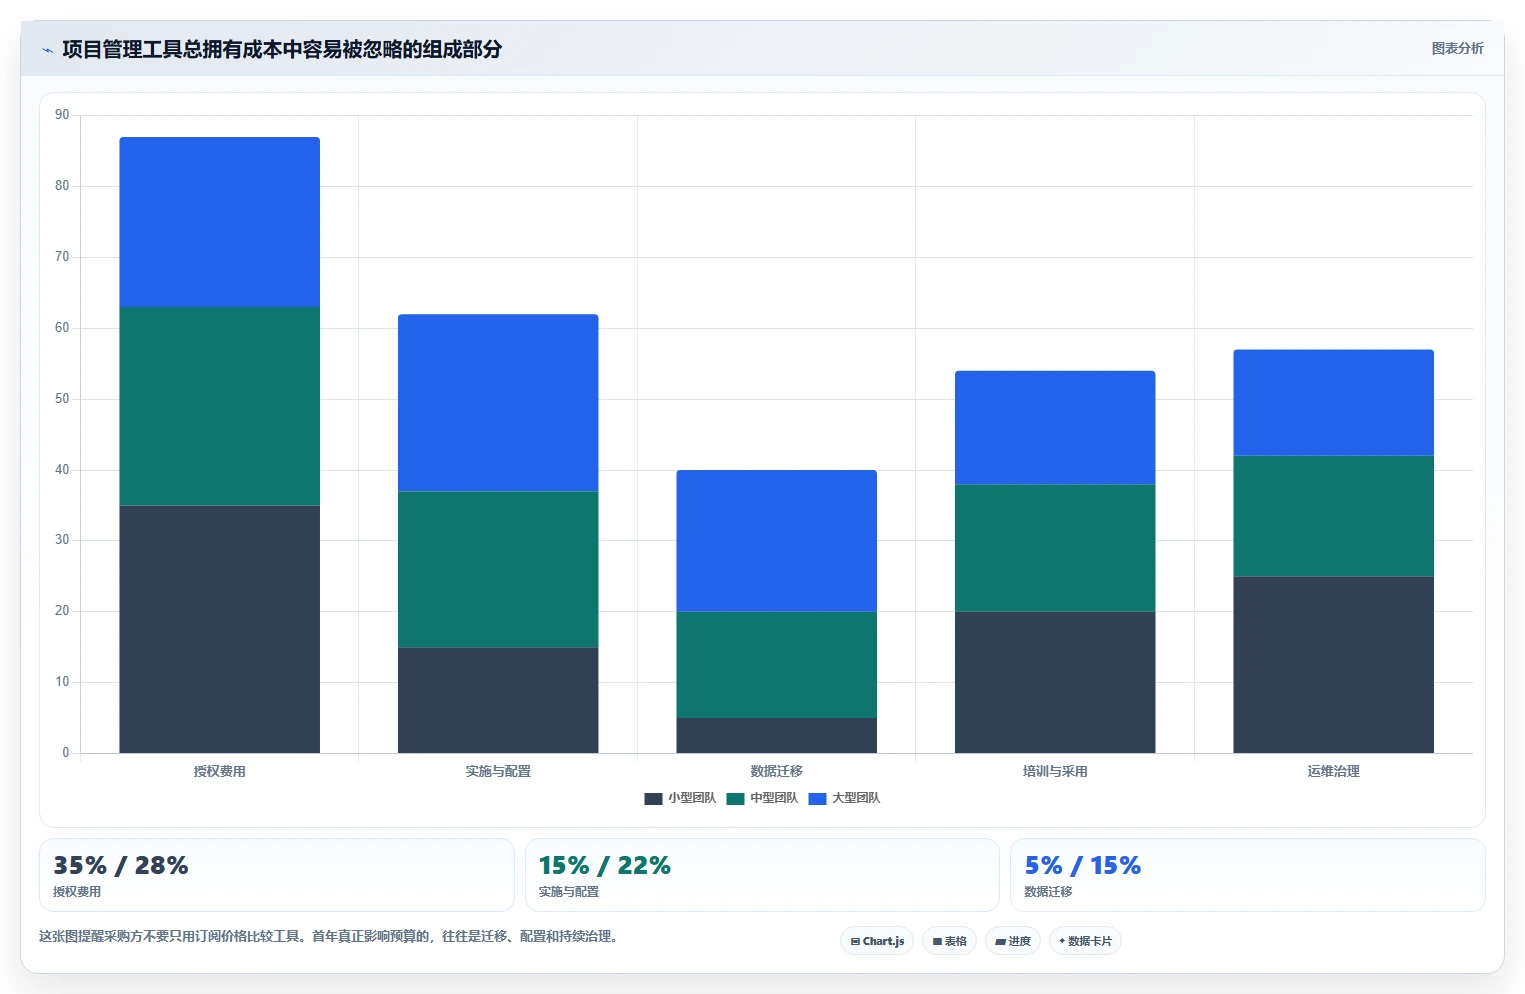
Task: Click the 大型团队 segment of the 实施与配置 bar
Action: pos(498,403)
